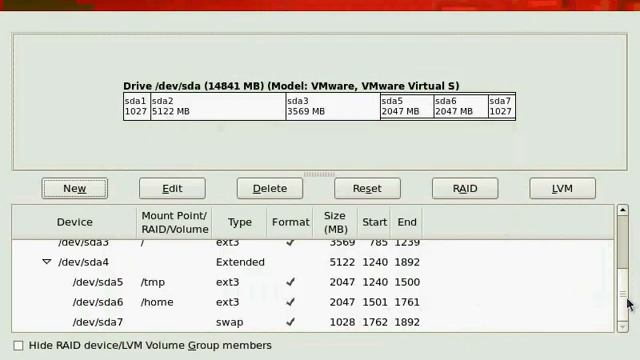Click the Extended type cell
640x360 pixels.
(240, 262)
